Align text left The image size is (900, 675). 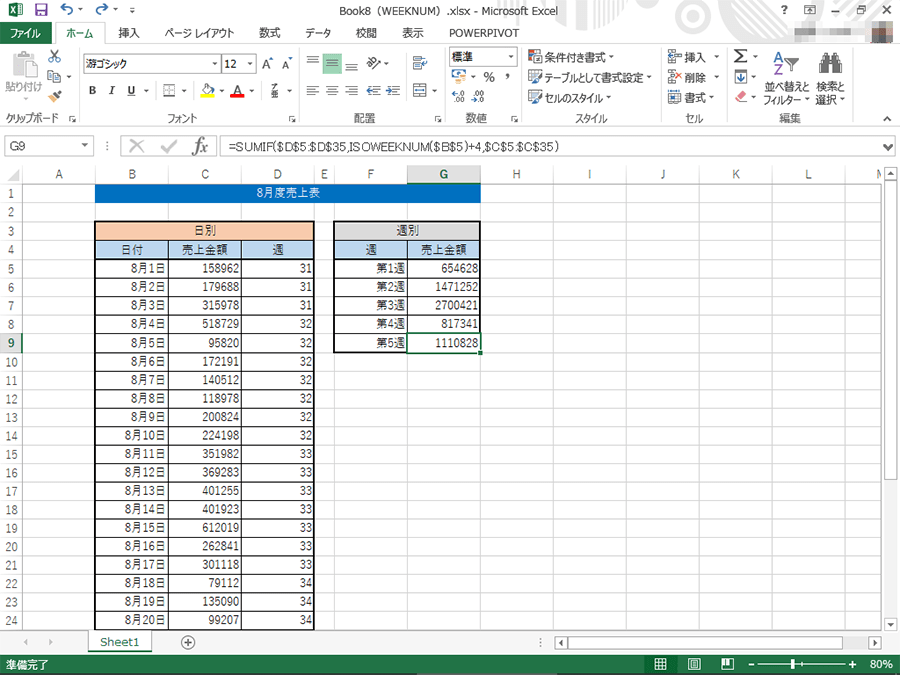313,91
